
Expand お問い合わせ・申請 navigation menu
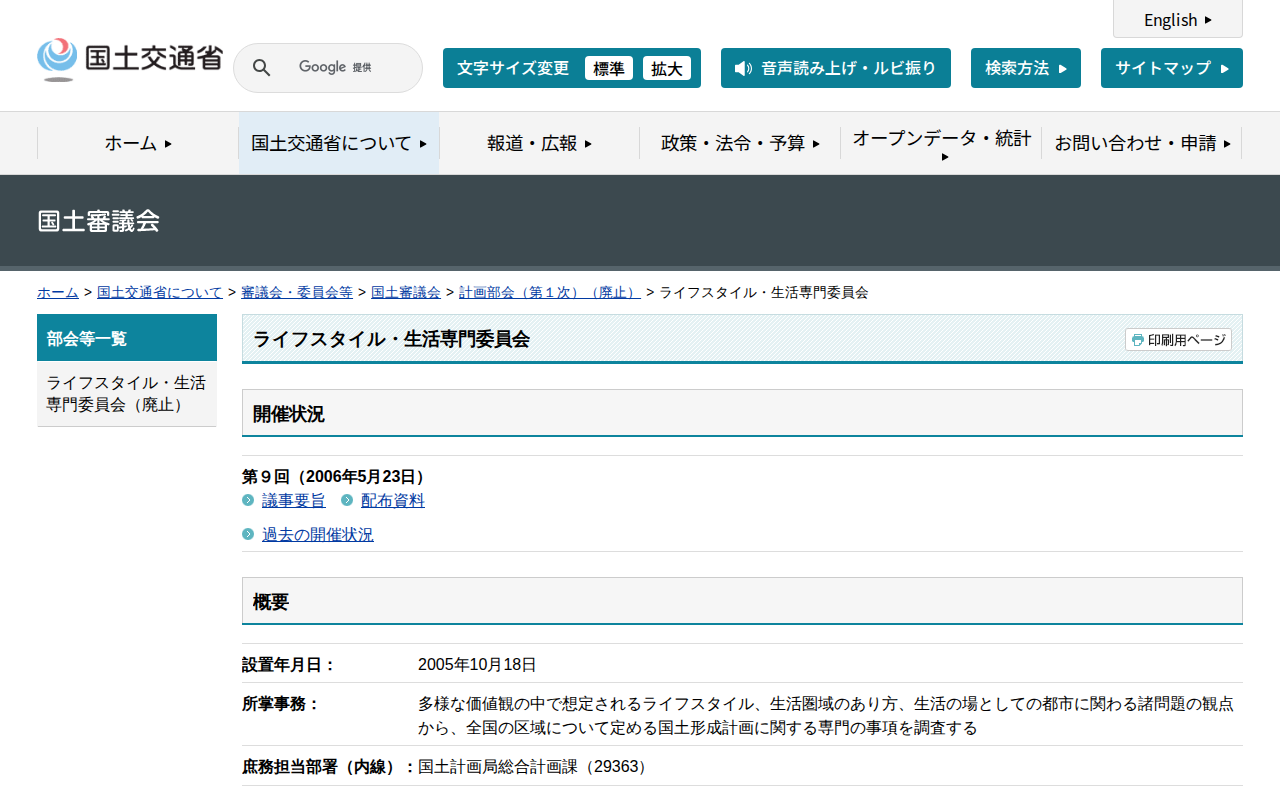tap(1142, 143)
